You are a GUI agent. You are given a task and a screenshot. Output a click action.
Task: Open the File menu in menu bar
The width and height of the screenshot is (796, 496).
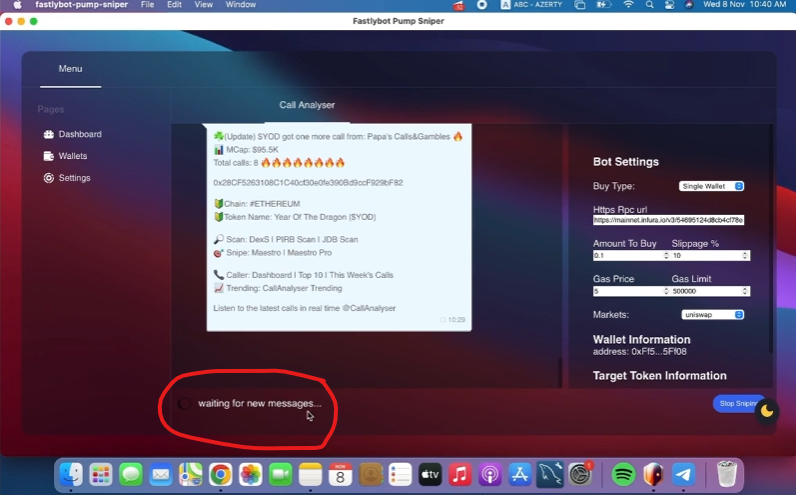coord(148,5)
